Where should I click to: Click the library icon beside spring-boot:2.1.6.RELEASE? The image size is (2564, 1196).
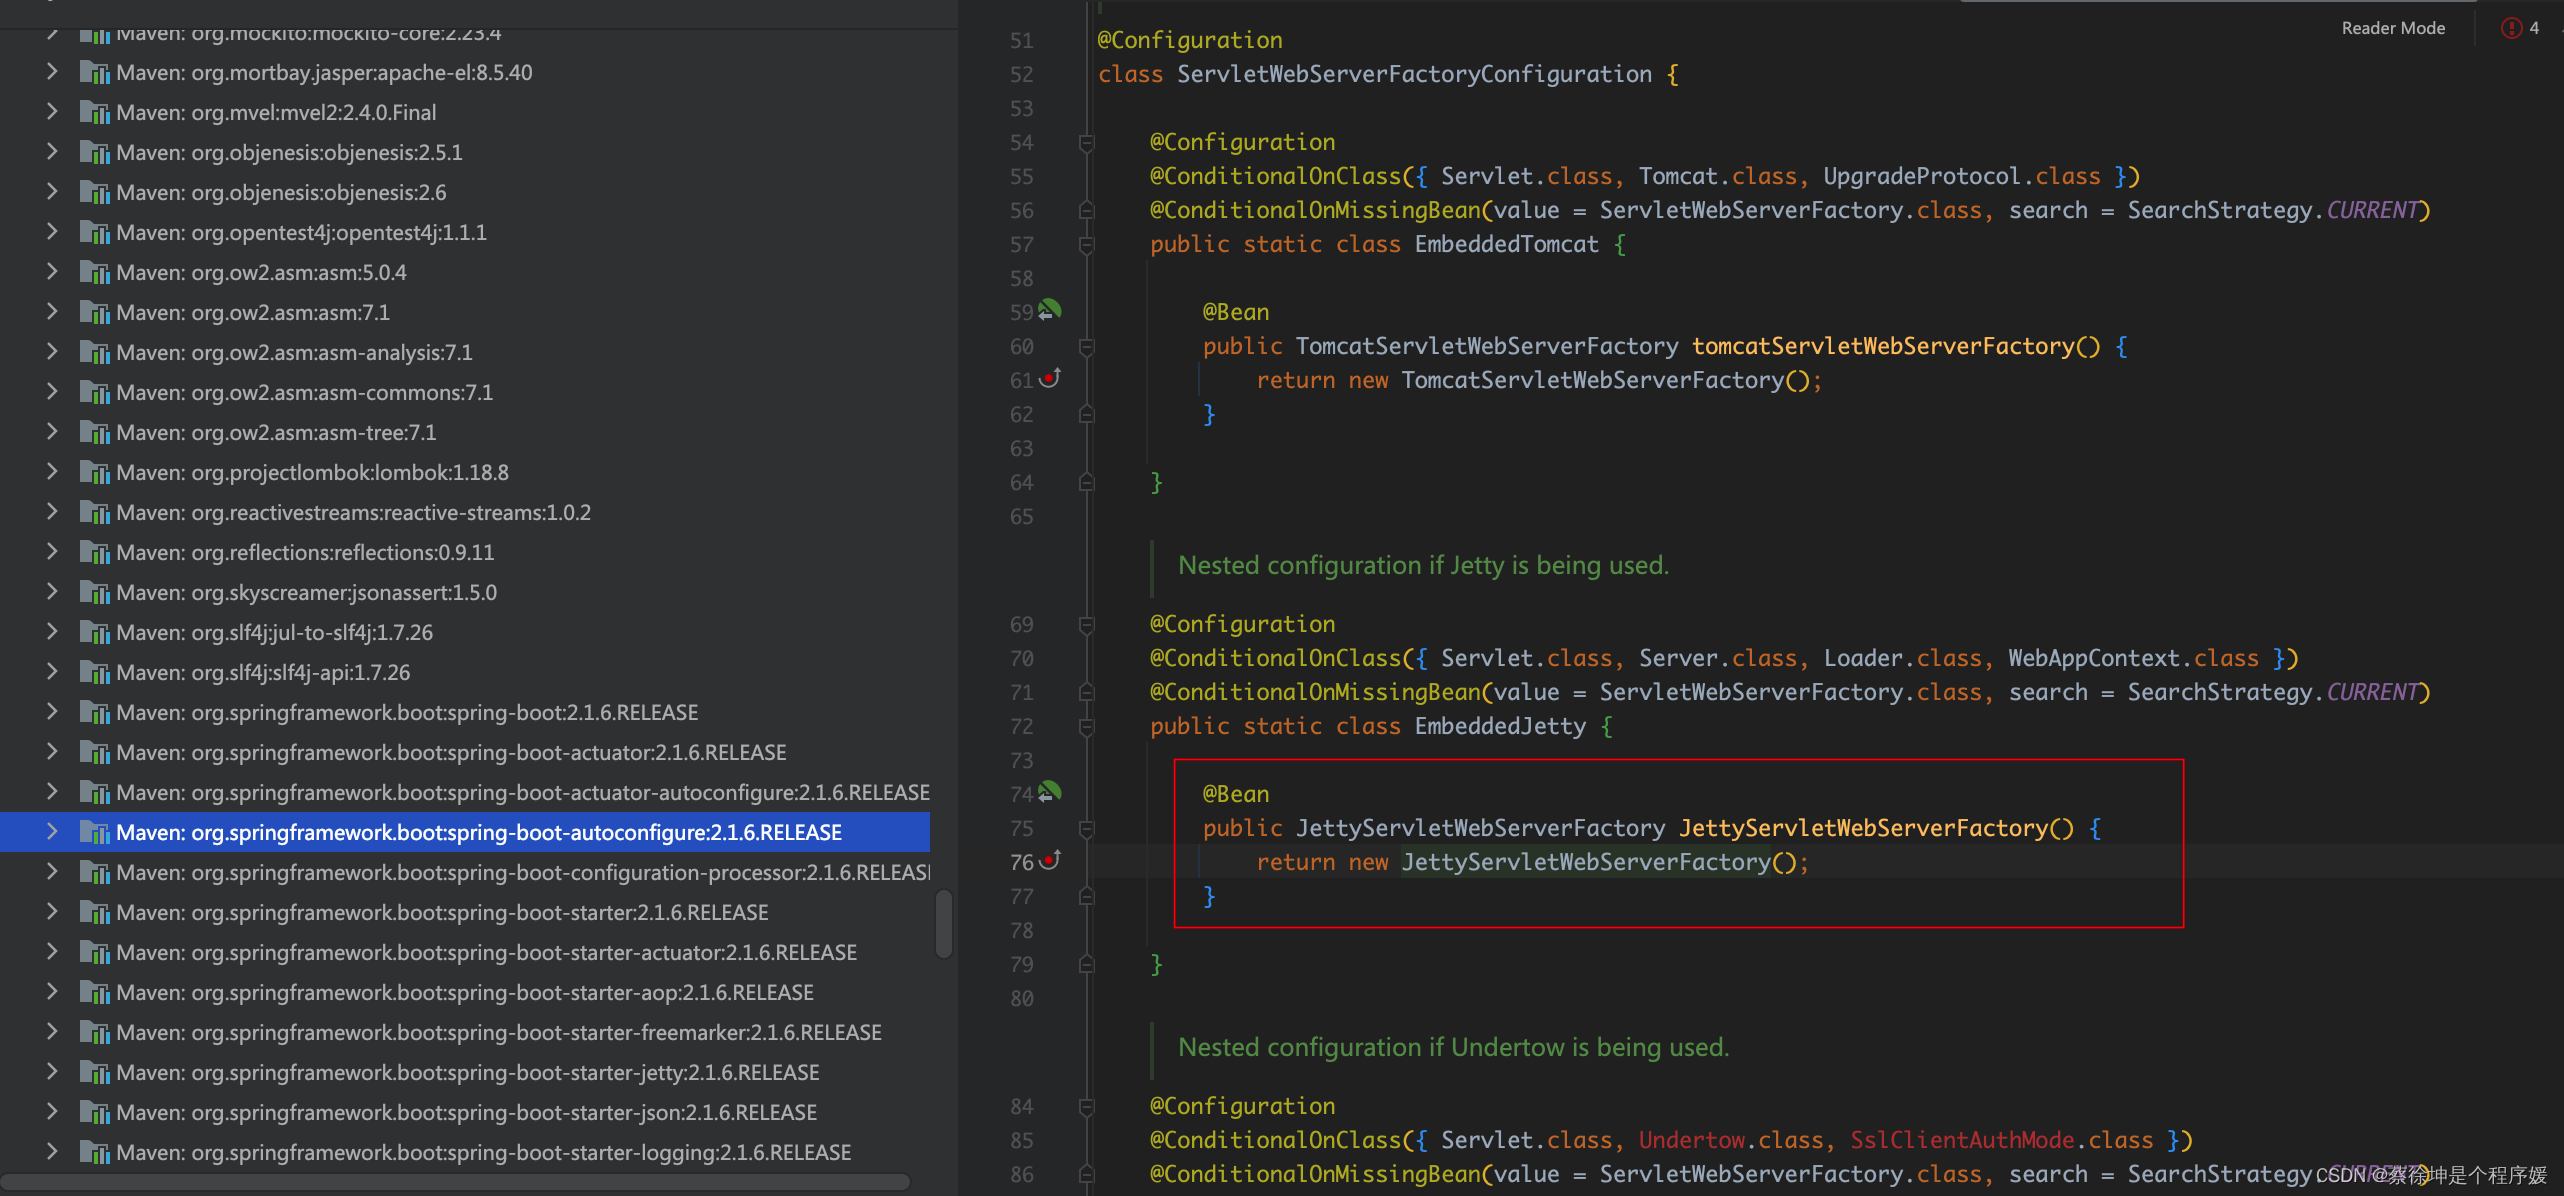pyautogui.click(x=95, y=712)
